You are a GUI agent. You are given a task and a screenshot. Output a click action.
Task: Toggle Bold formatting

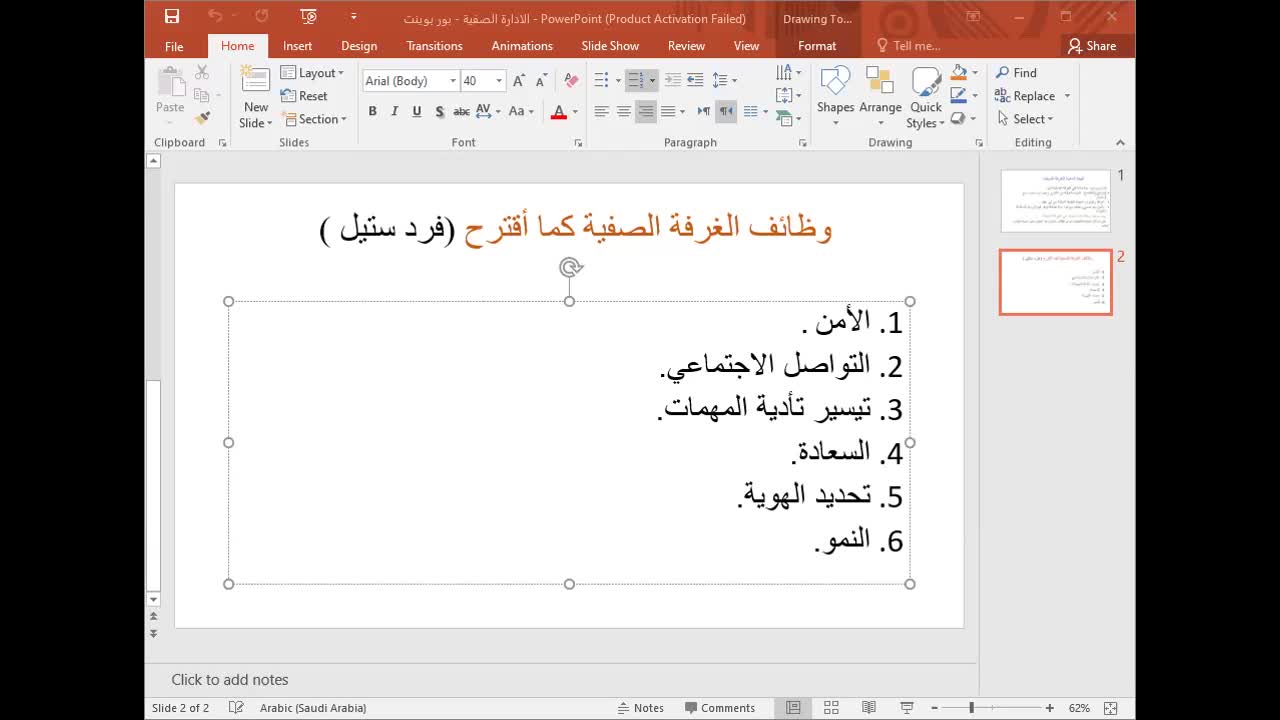(x=372, y=111)
